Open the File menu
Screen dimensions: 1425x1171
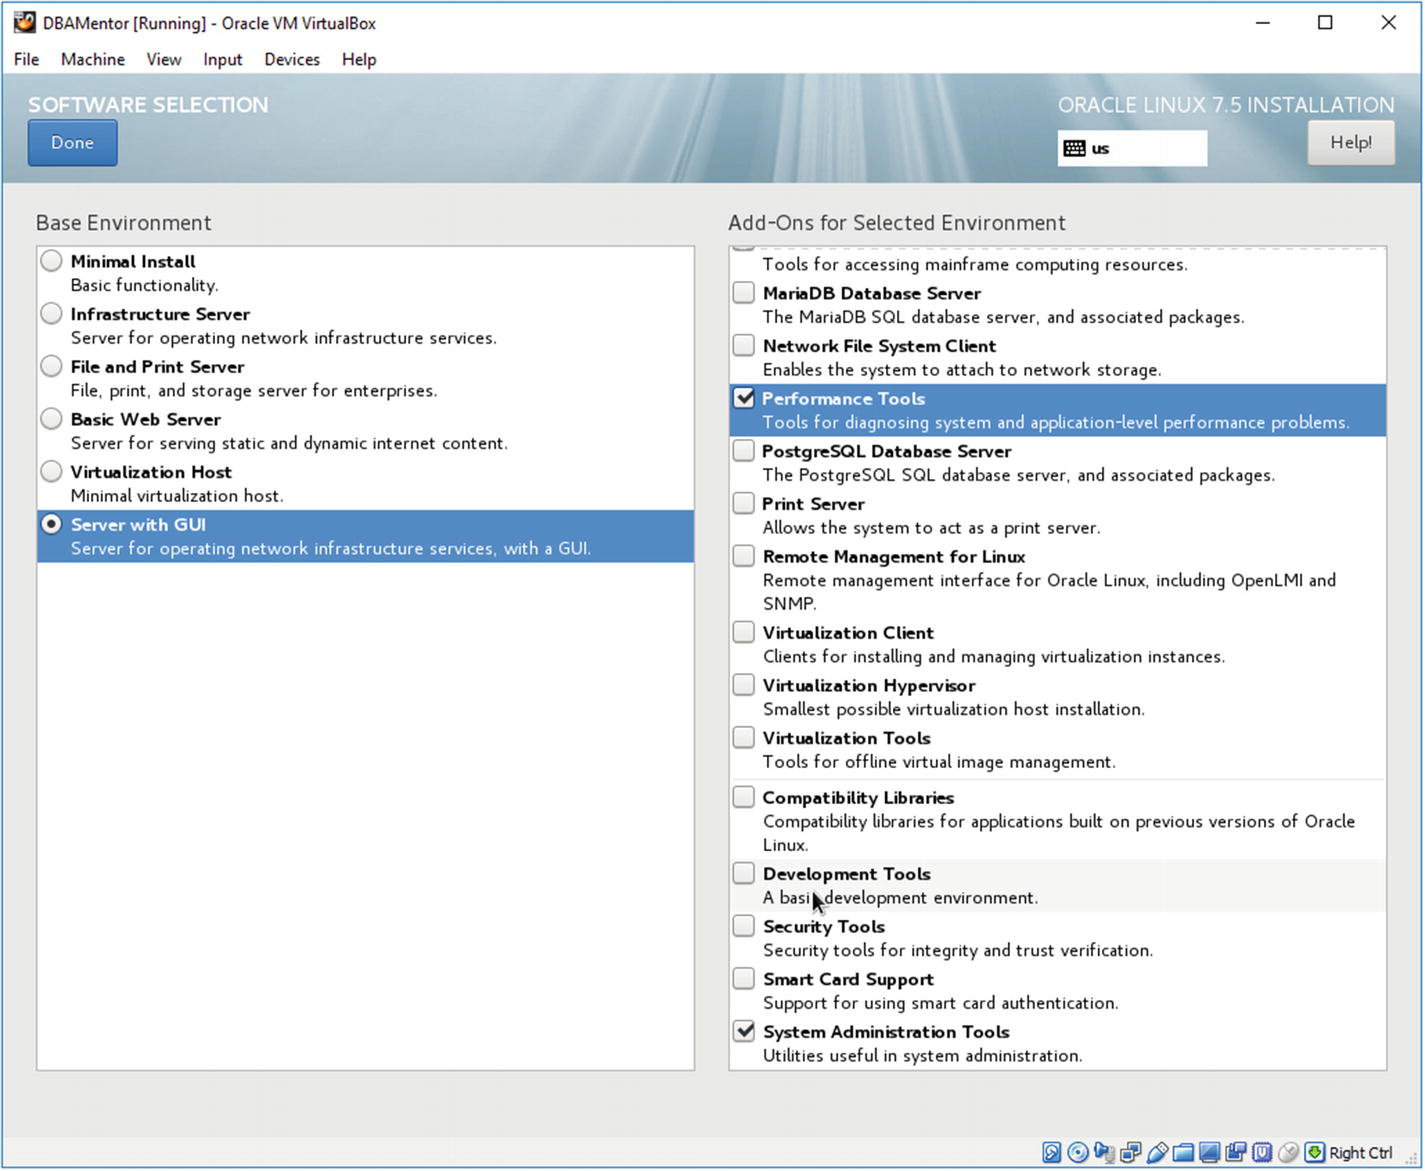(x=27, y=59)
